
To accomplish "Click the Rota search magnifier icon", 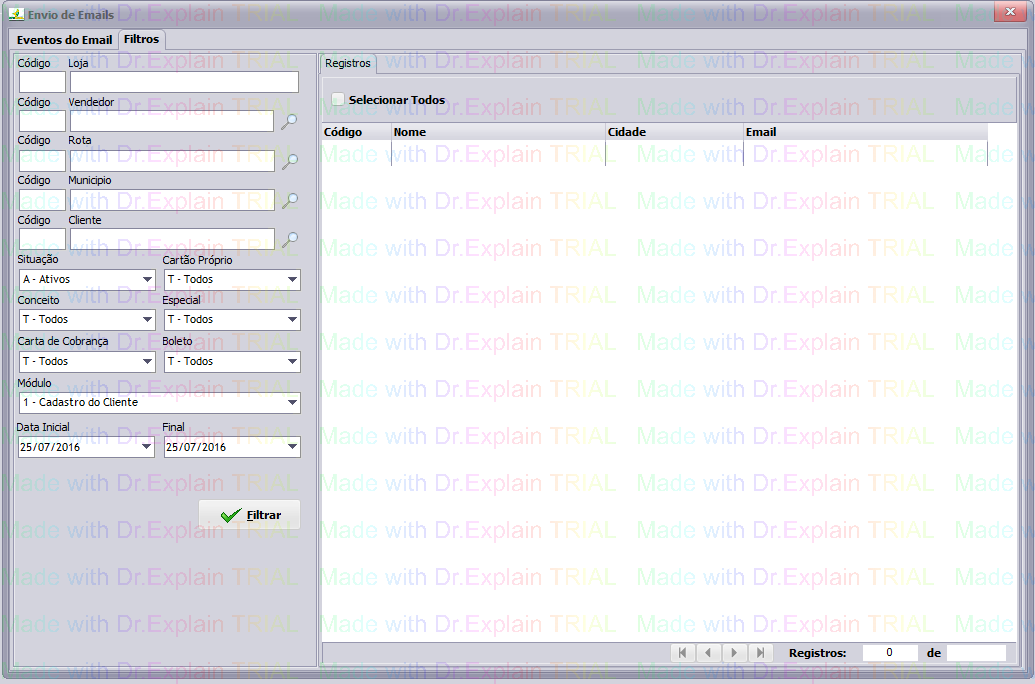I will [289, 161].
